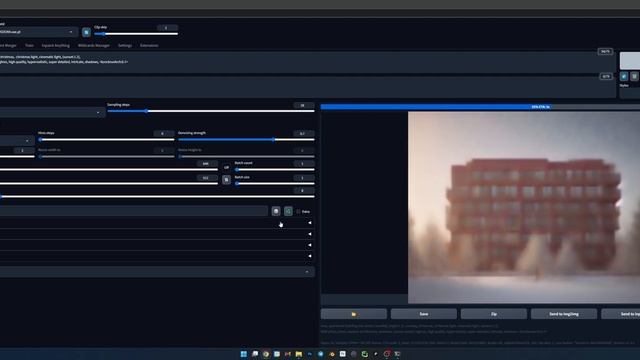Click Send to img2img button
Screen dimensions: 640x360
[564, 314]
